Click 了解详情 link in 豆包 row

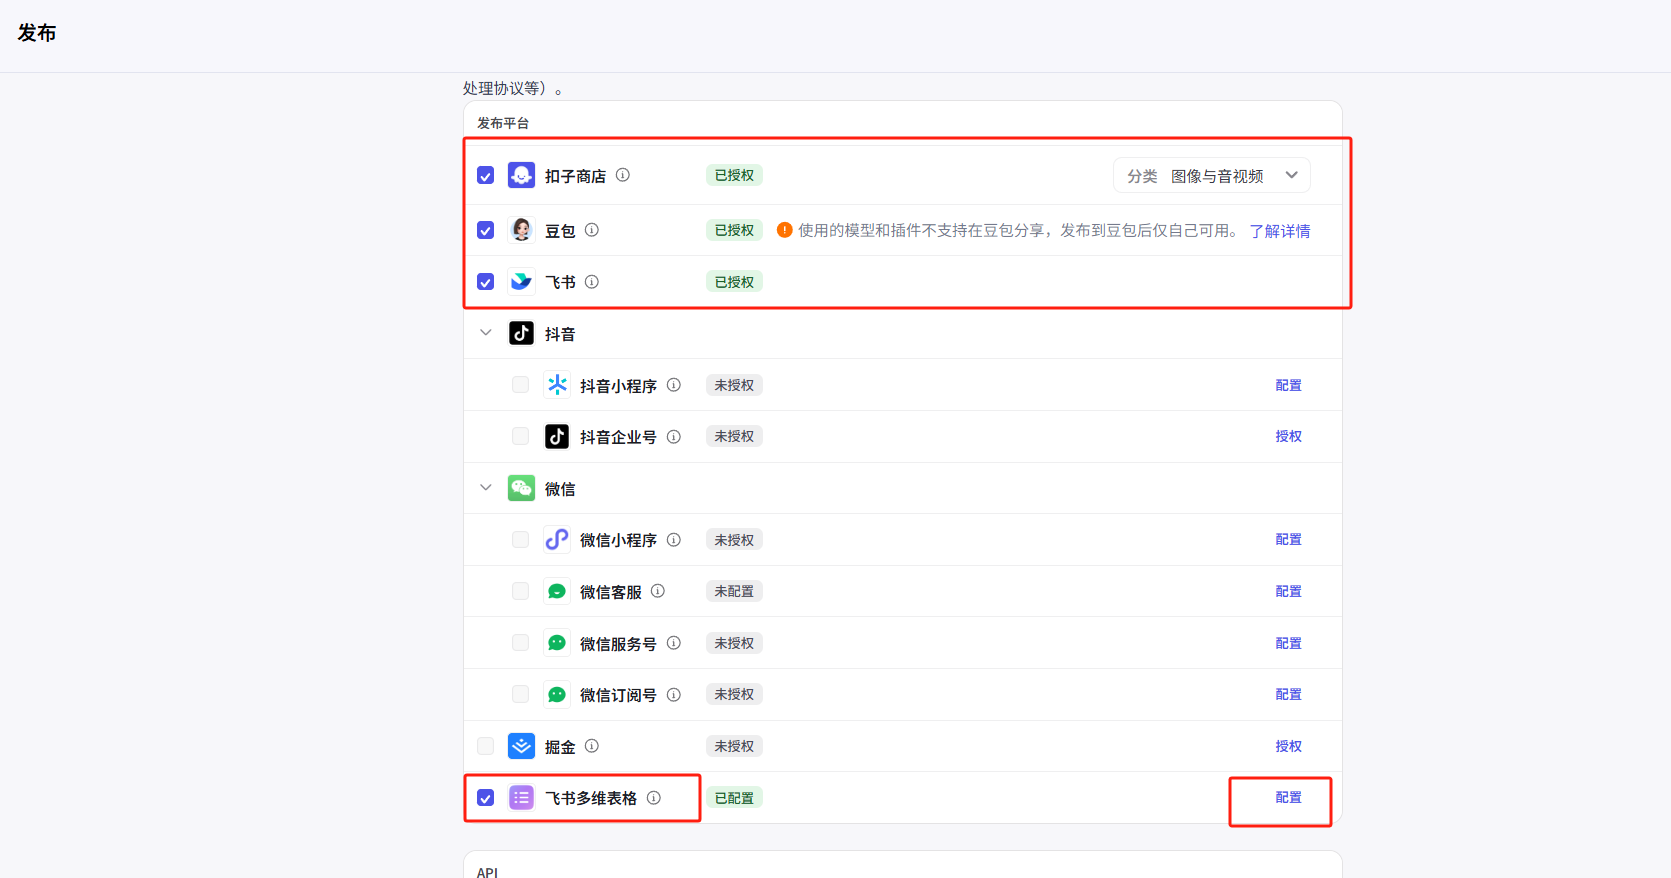click(1280, 231)
